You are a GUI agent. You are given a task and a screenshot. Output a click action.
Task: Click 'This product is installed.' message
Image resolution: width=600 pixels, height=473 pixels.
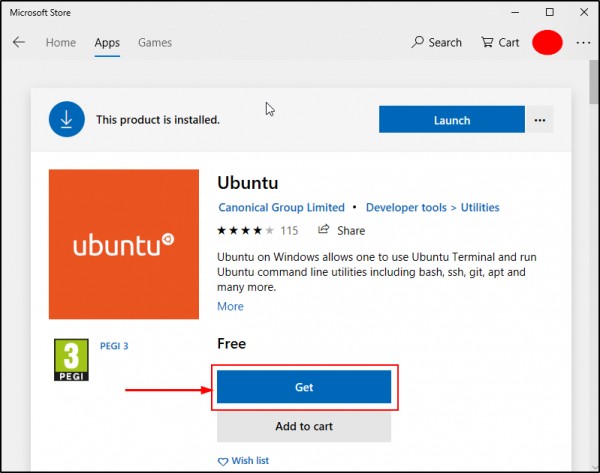(x=158, y=120)
